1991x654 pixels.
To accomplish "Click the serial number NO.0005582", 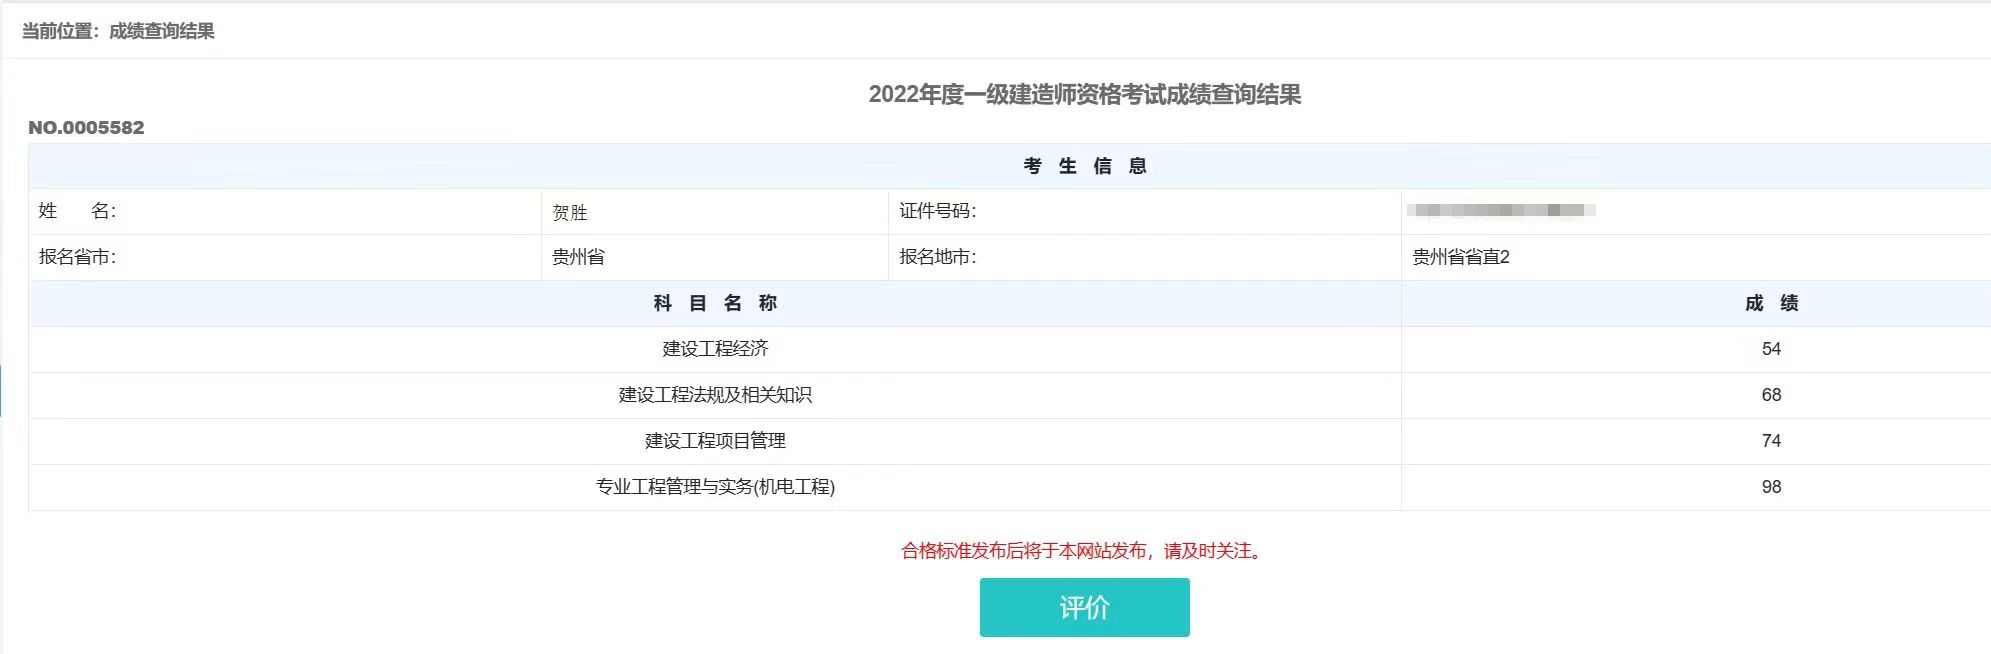I will (86, 128).
